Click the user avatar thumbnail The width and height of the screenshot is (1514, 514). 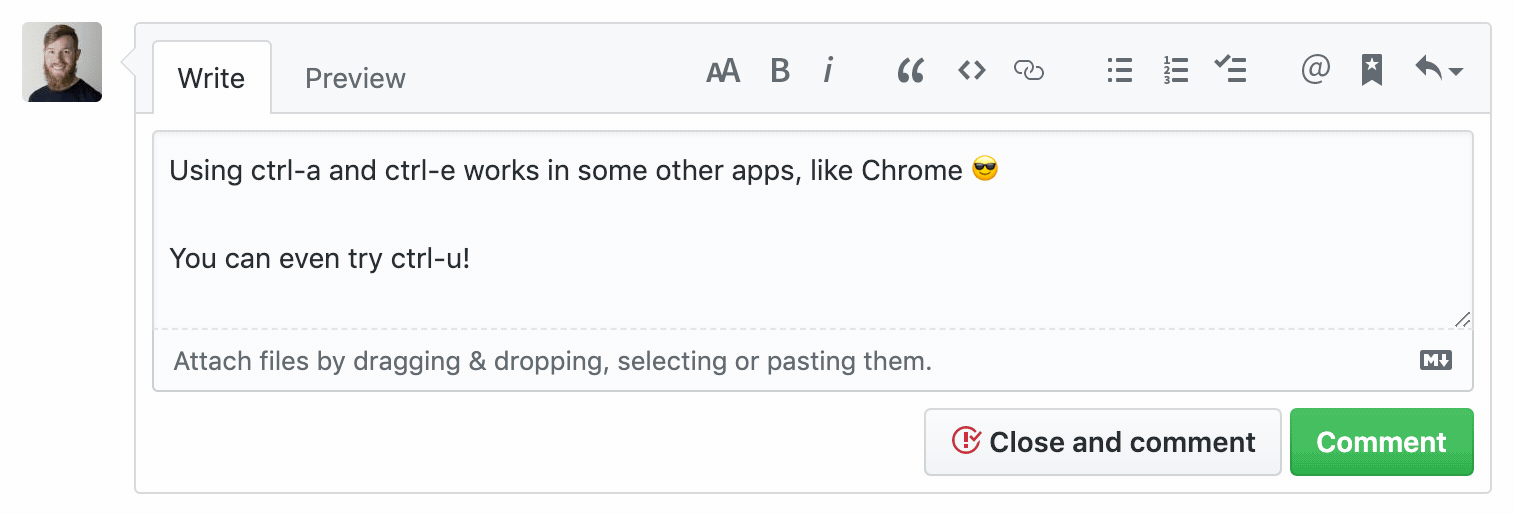[x=62, y=62]
